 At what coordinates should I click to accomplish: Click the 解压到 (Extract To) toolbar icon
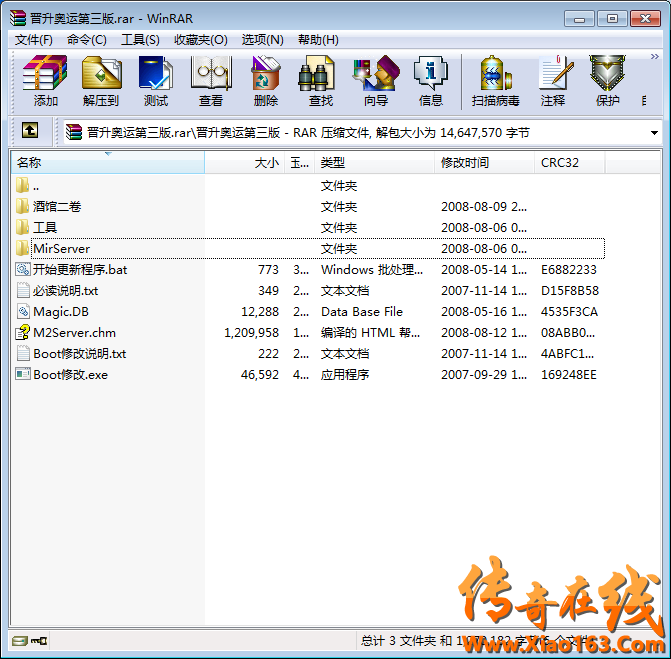[101, 81]
